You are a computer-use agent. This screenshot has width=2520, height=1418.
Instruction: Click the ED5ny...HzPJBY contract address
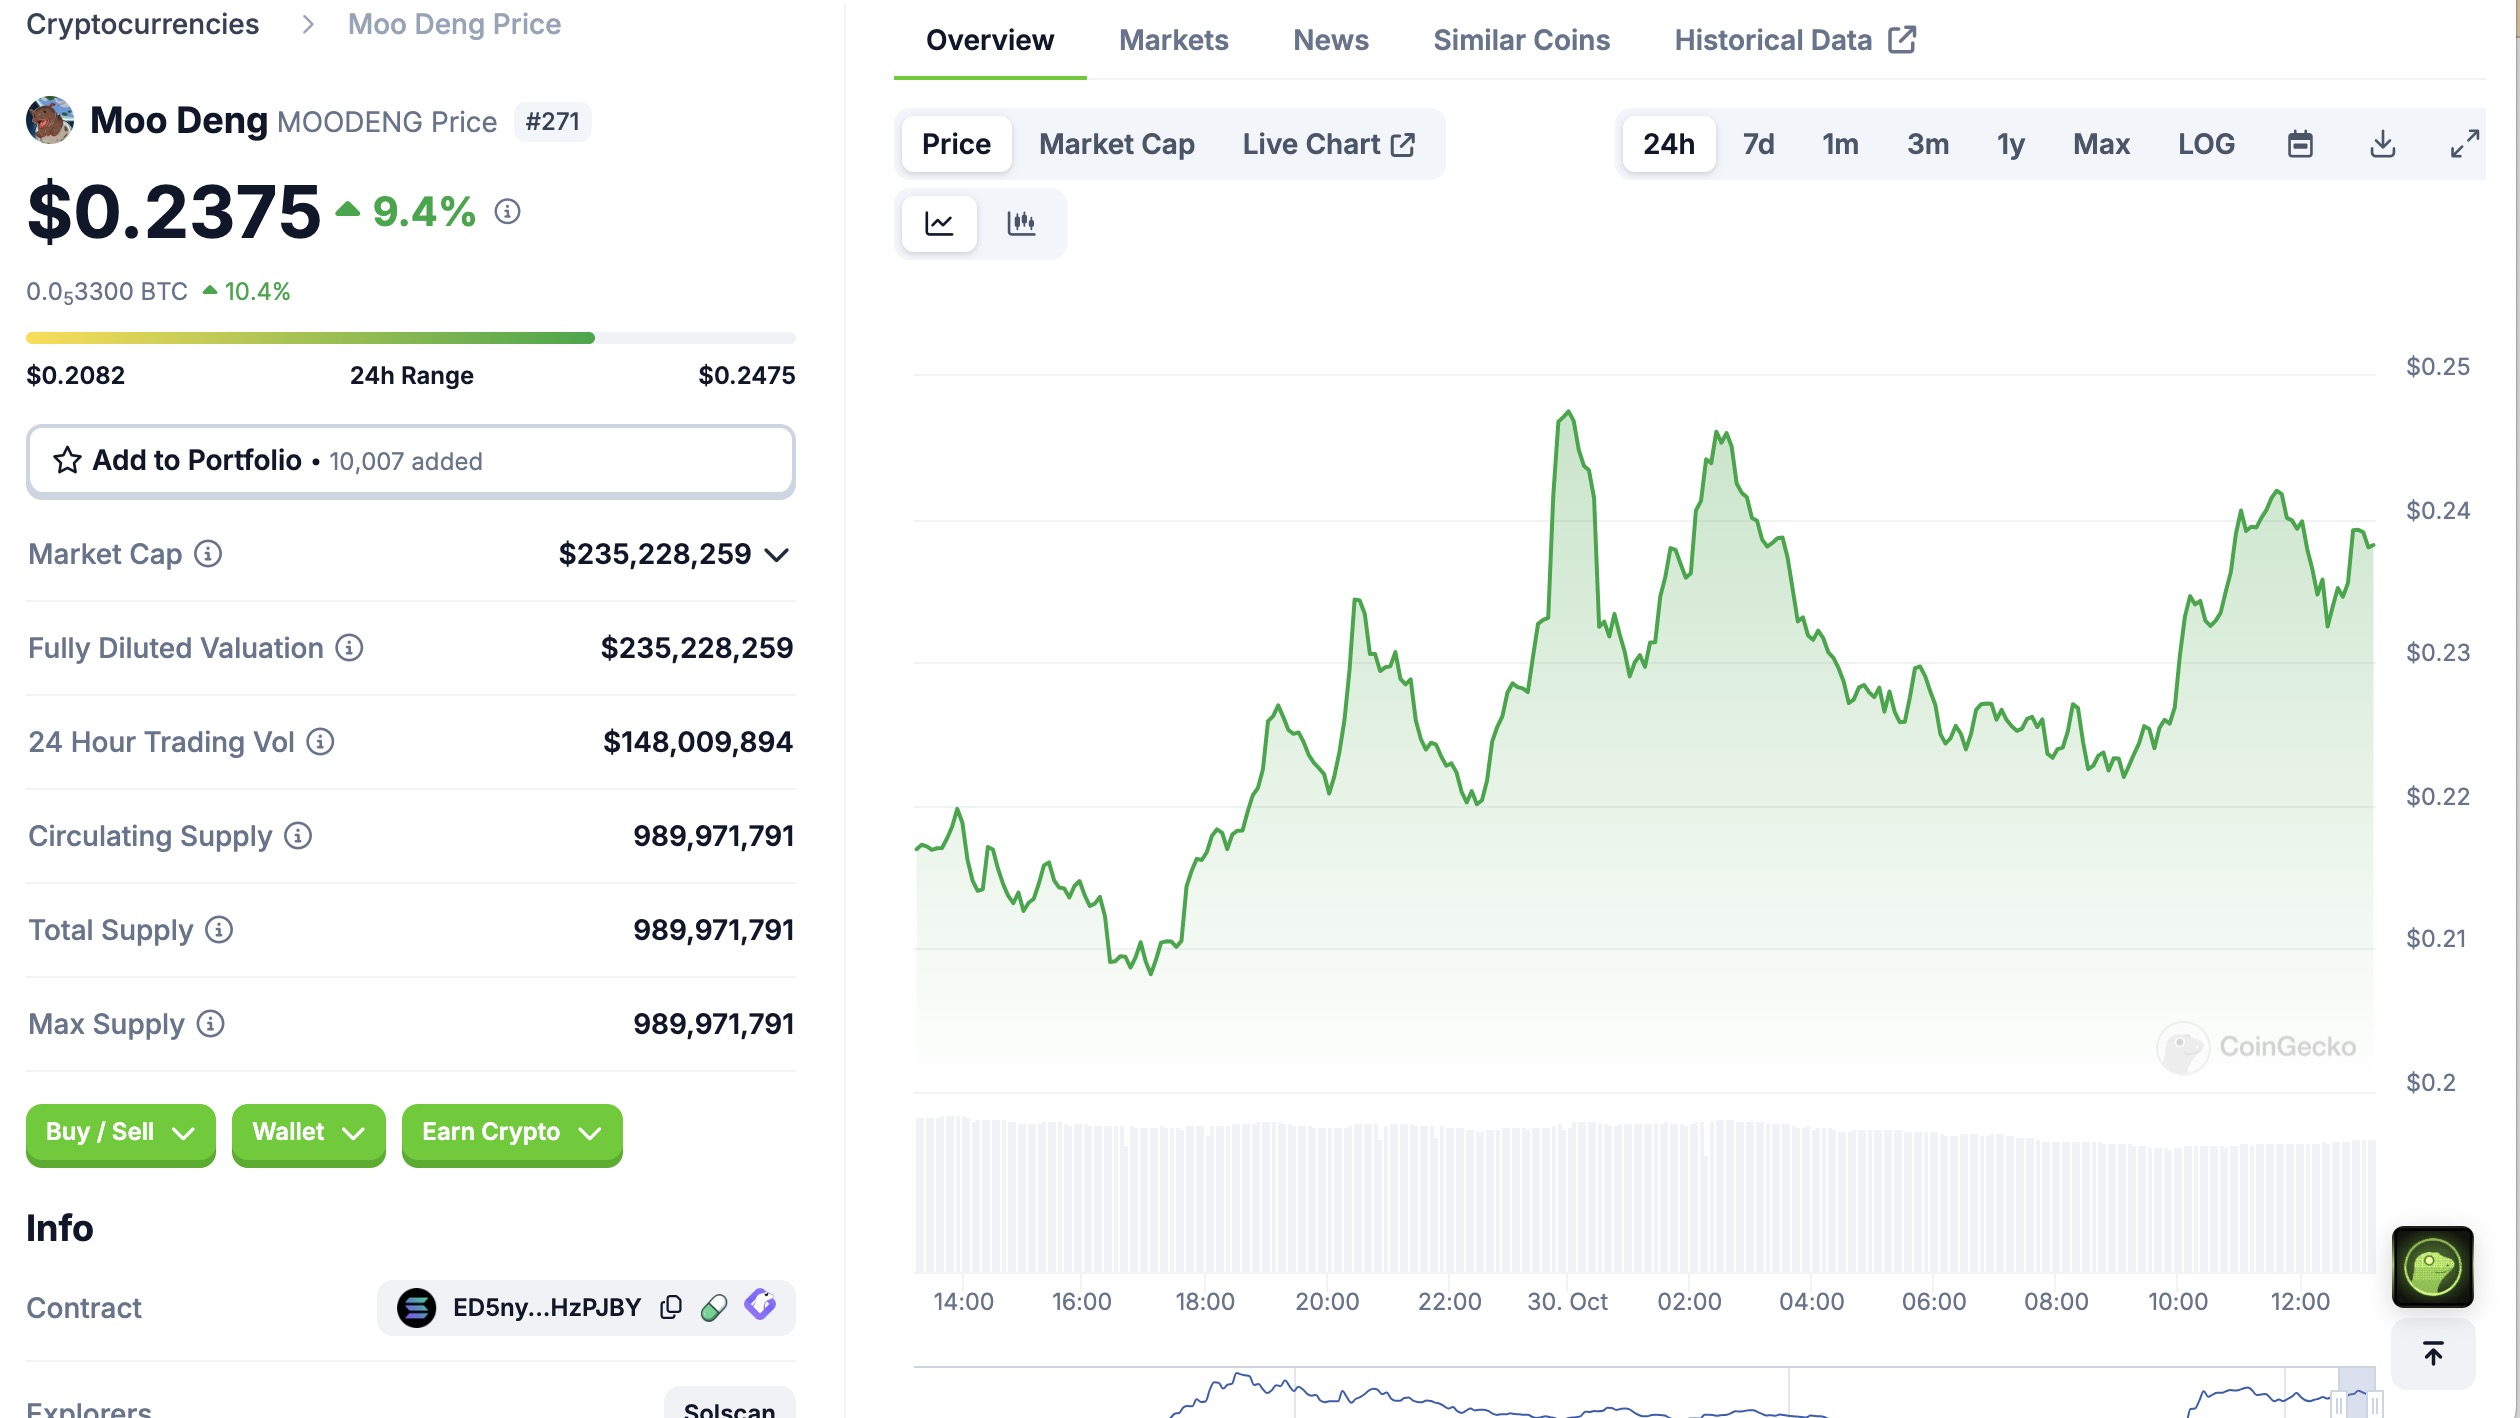click(x=546, y=1307)
